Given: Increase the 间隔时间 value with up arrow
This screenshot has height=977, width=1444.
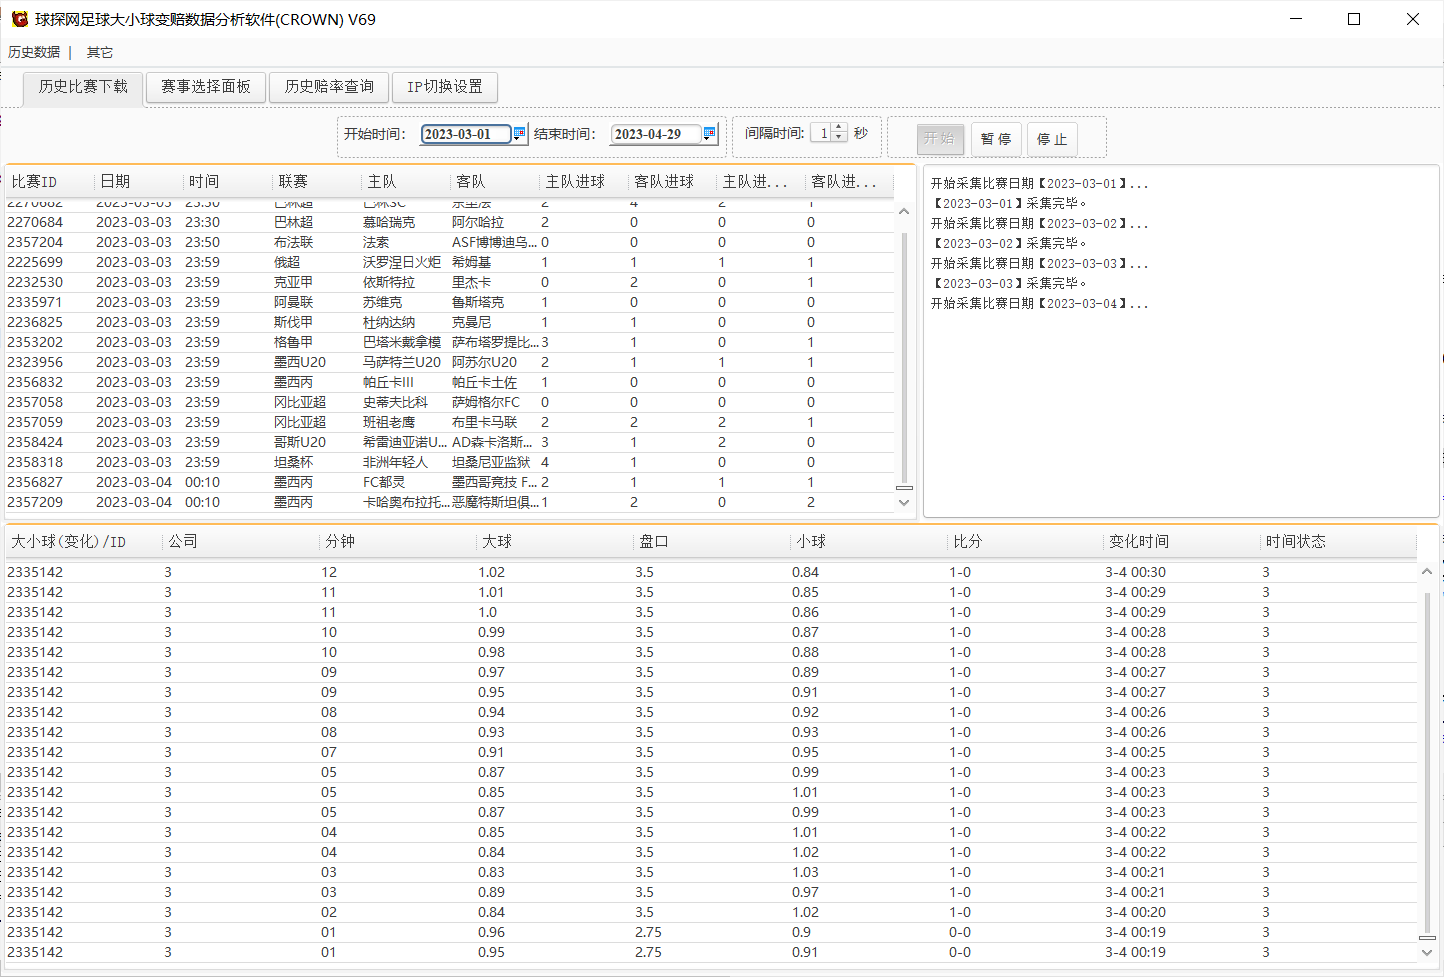Looking at the screenshot, I should [839, 128].
